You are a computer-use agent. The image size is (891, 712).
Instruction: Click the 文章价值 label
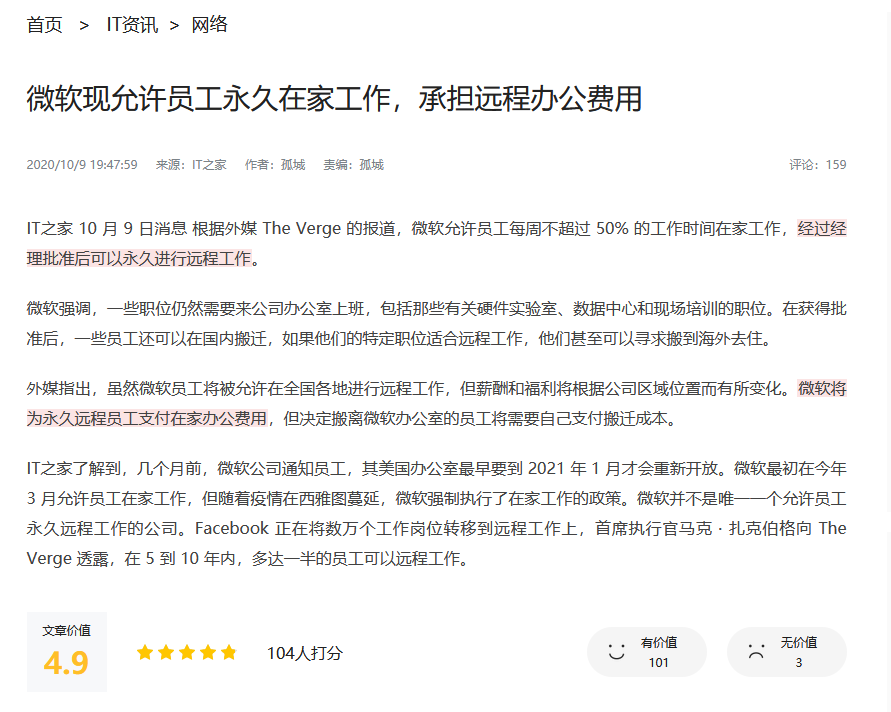coord(66,630)
